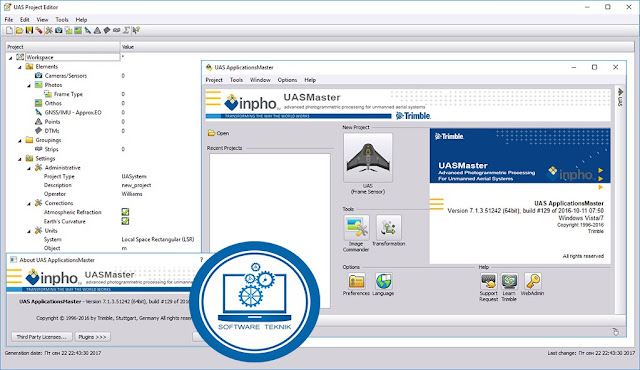Collapse the Photos tree node
The image size is (640, 370).
click(x=29, y=85)
